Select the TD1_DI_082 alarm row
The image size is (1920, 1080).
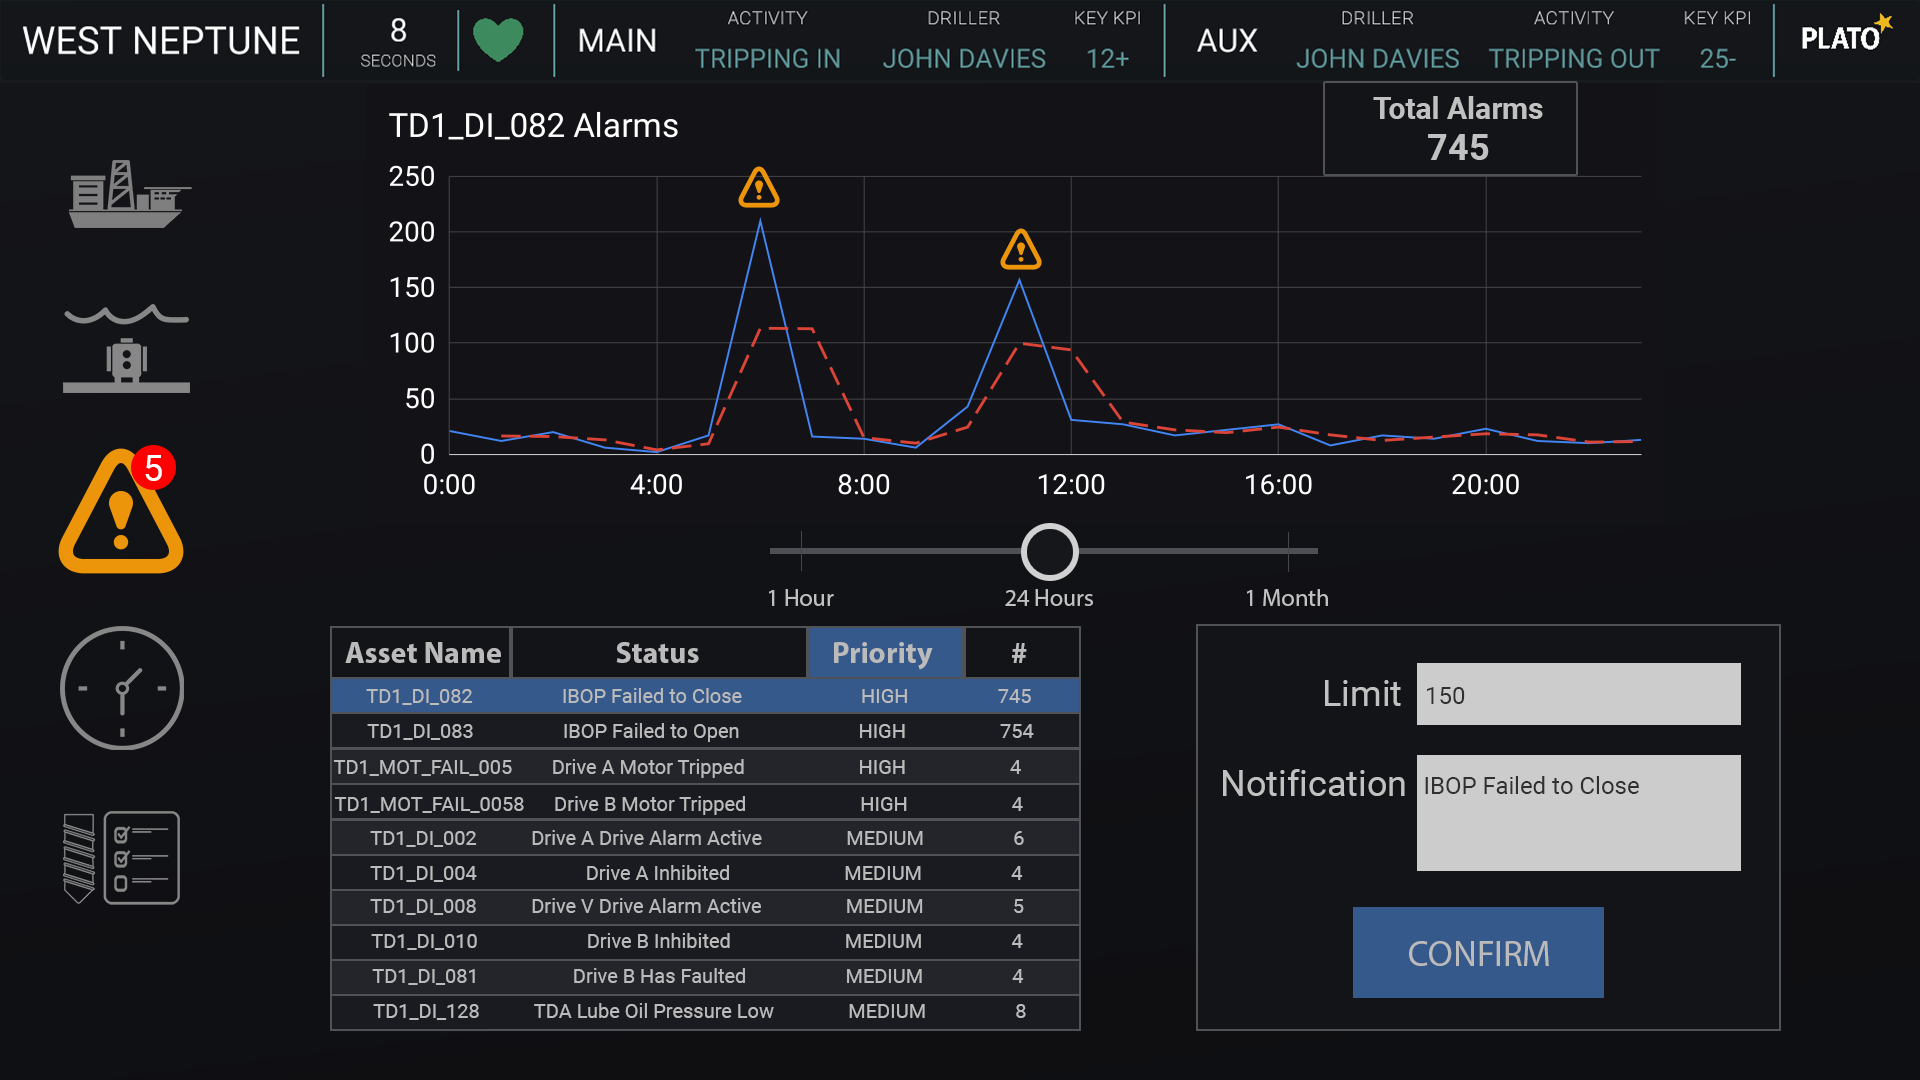[705, 696]
